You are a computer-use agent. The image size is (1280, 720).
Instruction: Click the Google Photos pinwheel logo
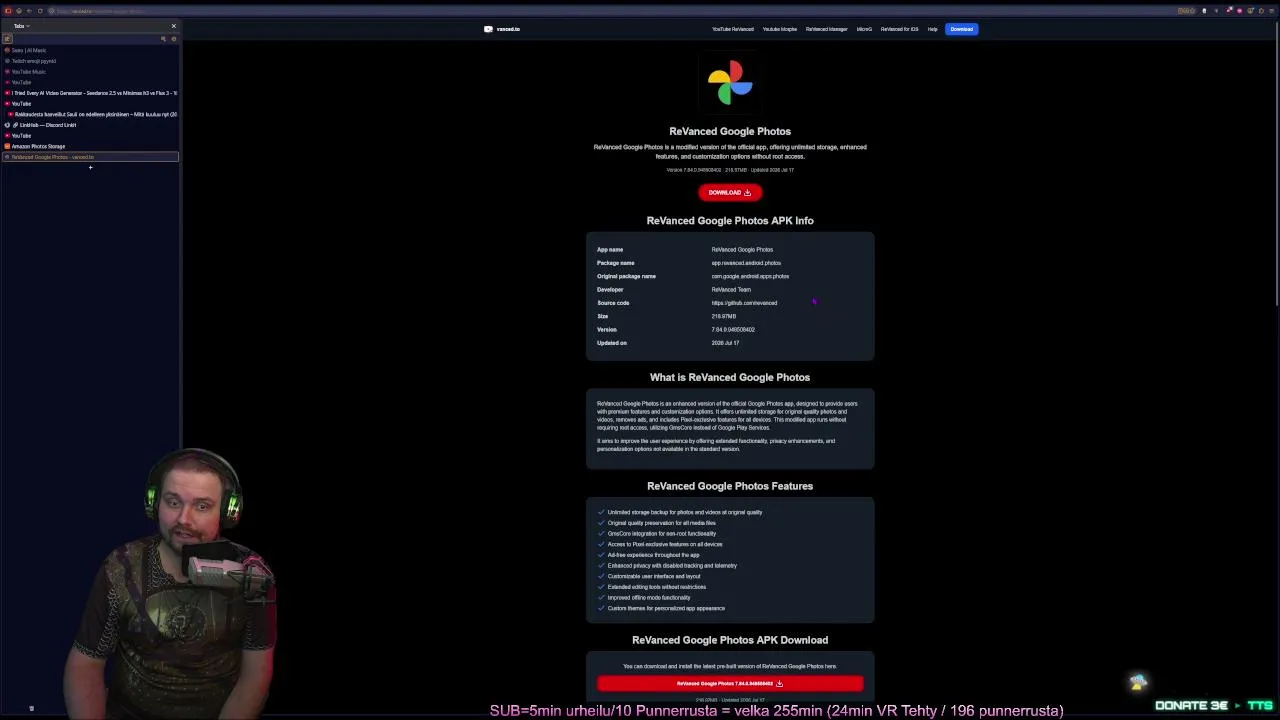pos(730,83)
